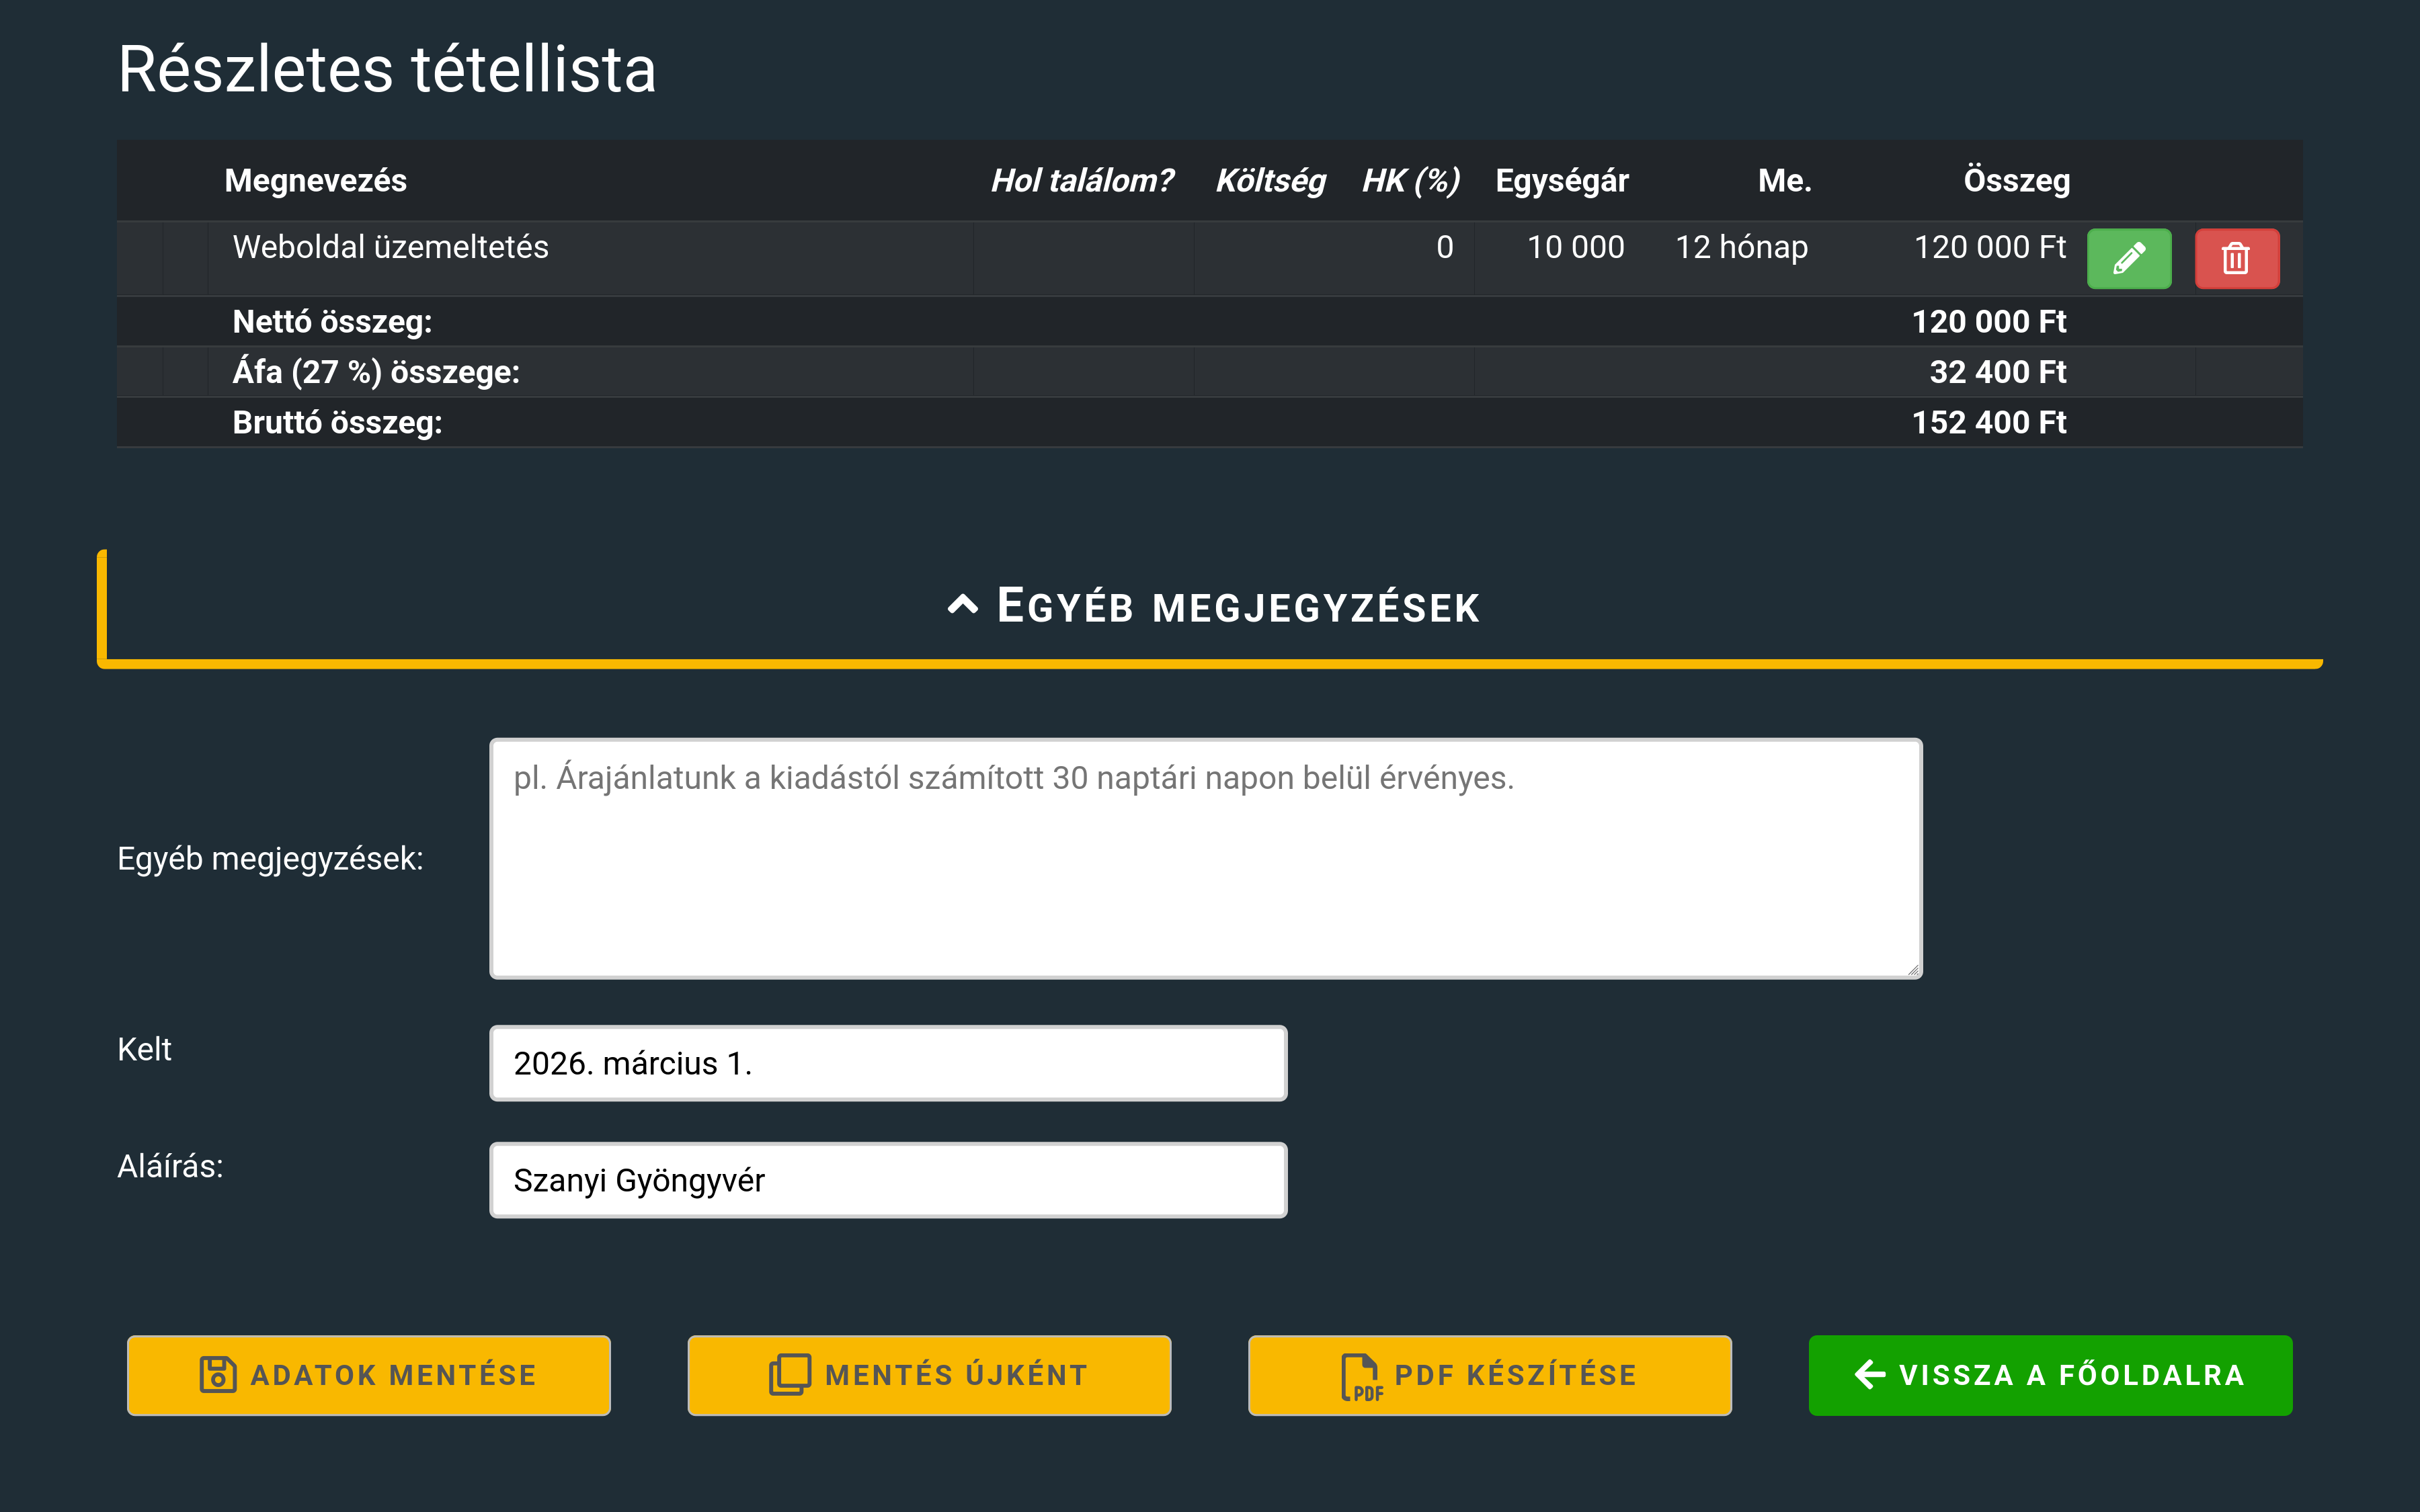
Task: Click the Mentés újként button
Action: [x=929, y=1375]
